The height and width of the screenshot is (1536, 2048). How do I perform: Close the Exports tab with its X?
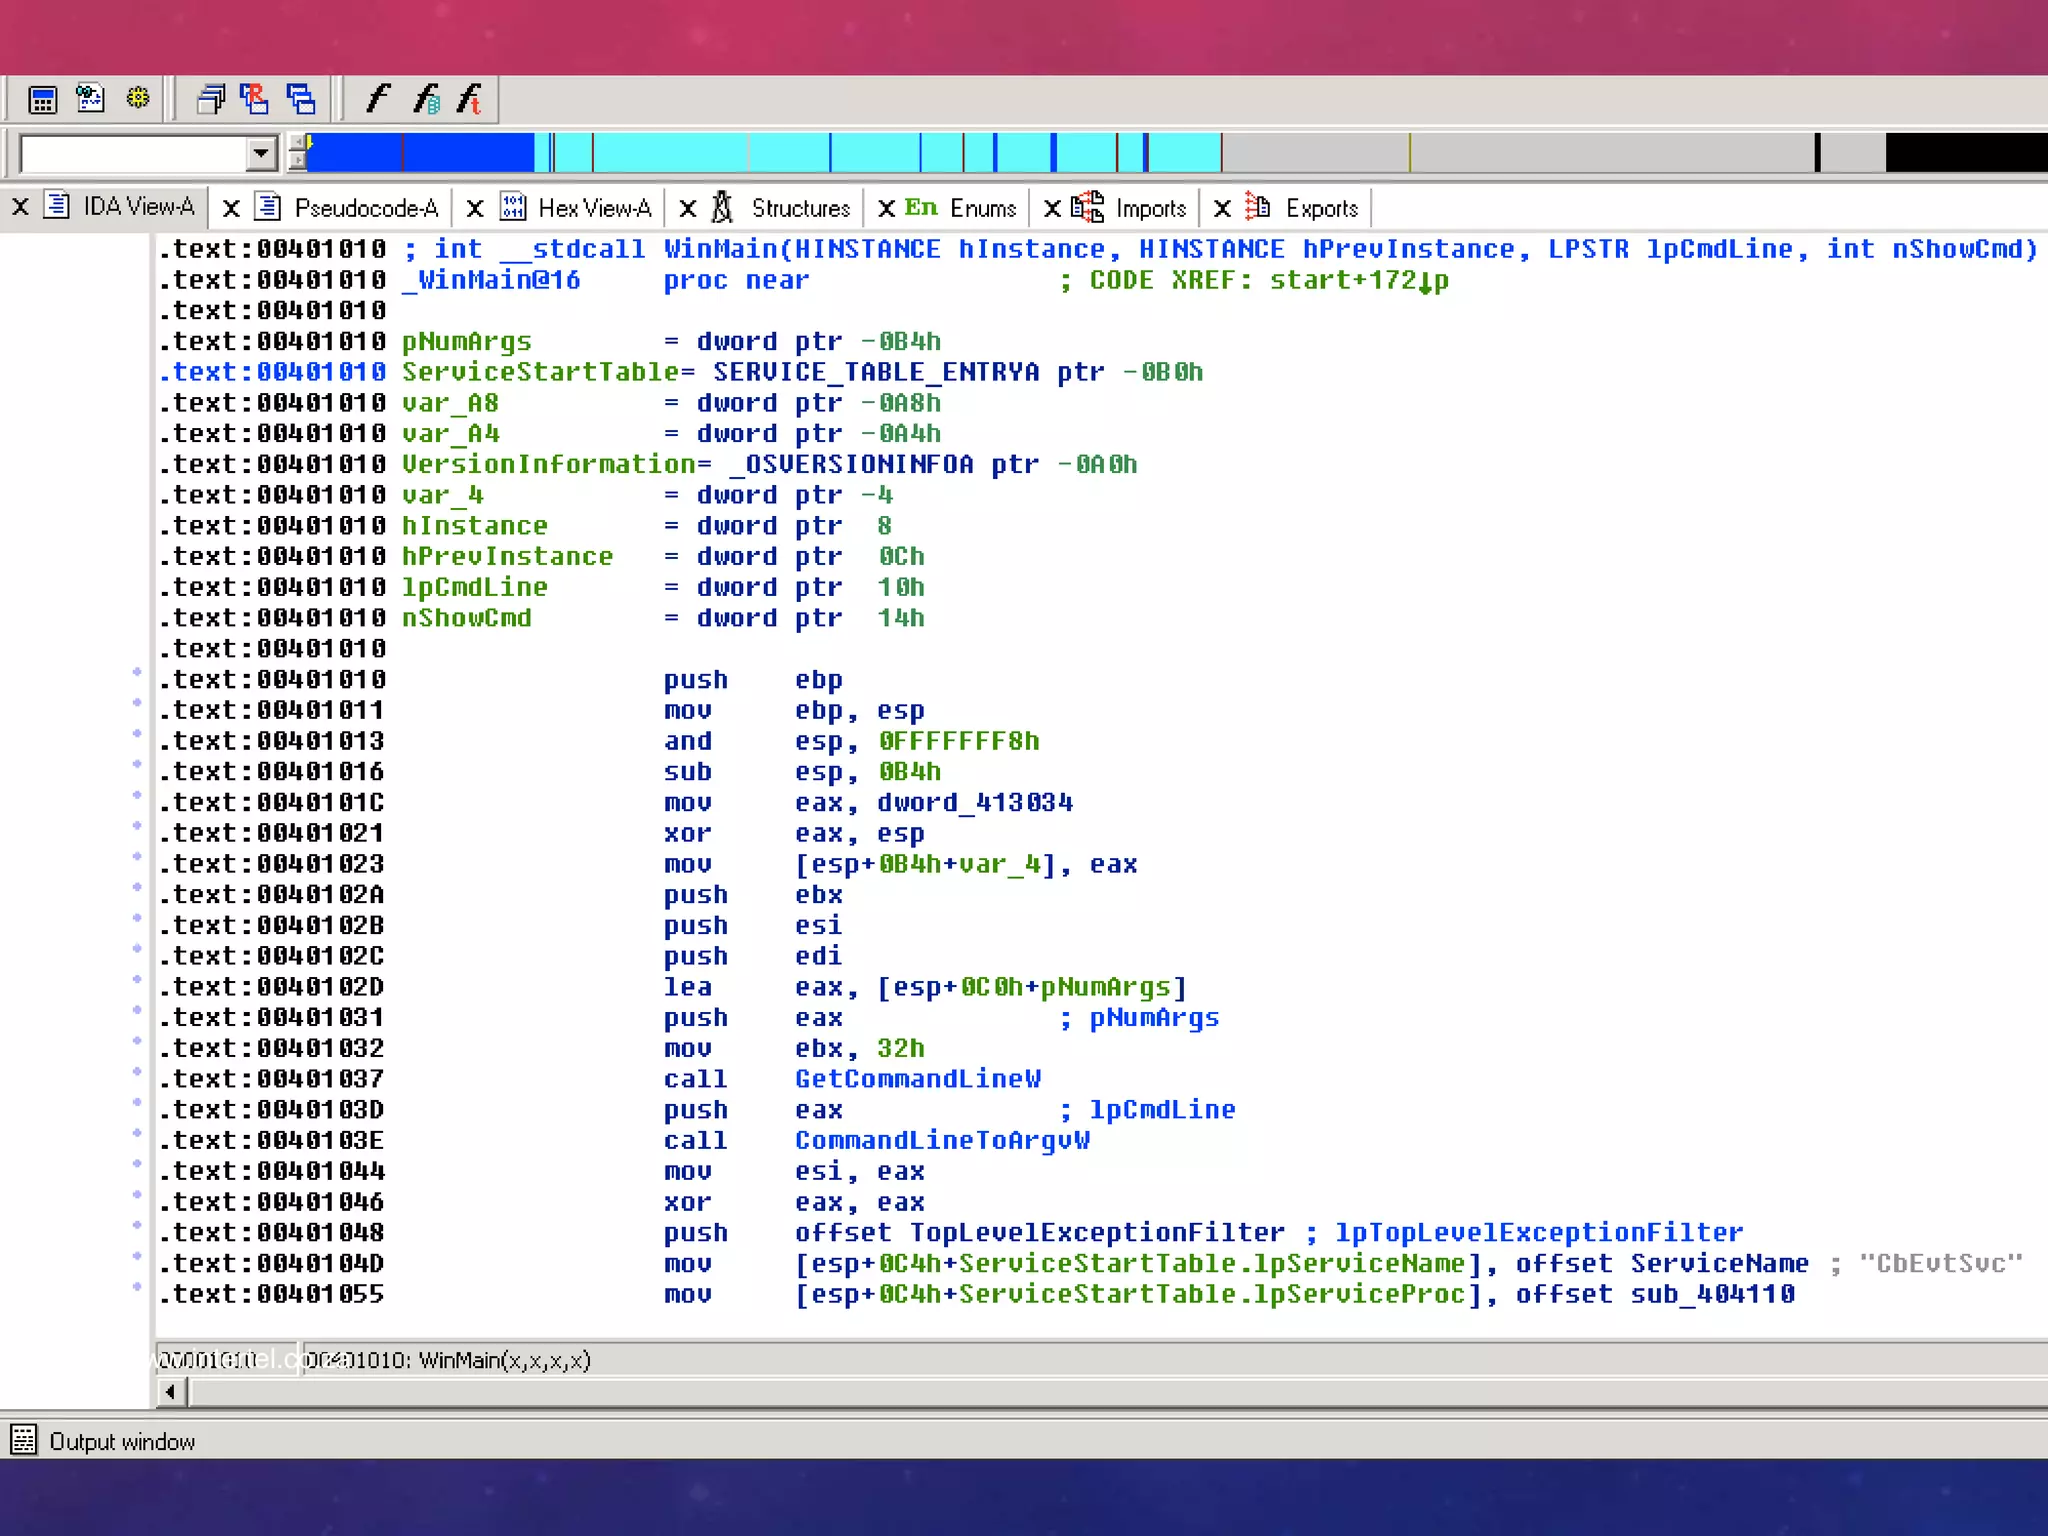[1222, 208]
